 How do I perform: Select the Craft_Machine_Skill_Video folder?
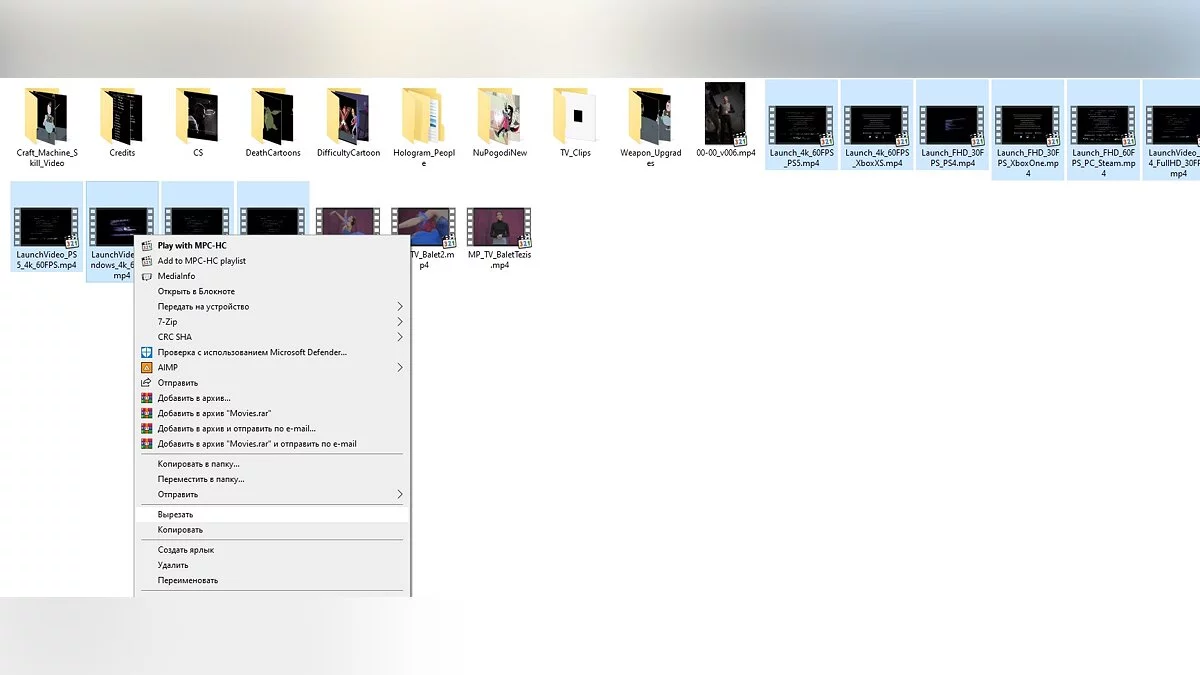[x=46, y=126]
